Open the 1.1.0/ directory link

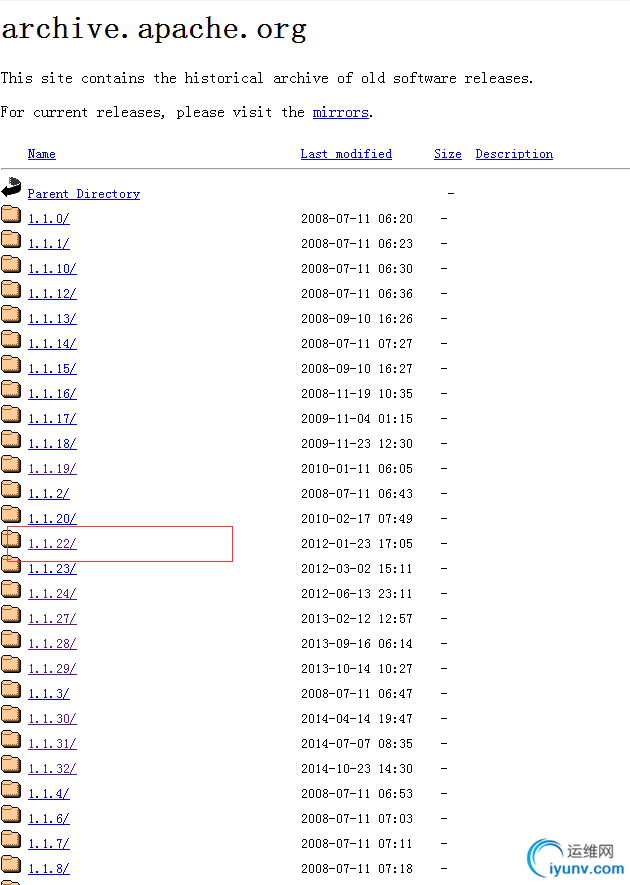tap(49, 218)
